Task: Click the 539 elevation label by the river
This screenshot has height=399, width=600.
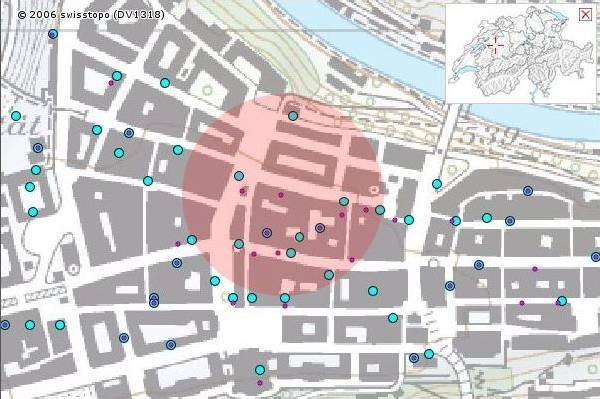Action: click(x=491, y=136)
